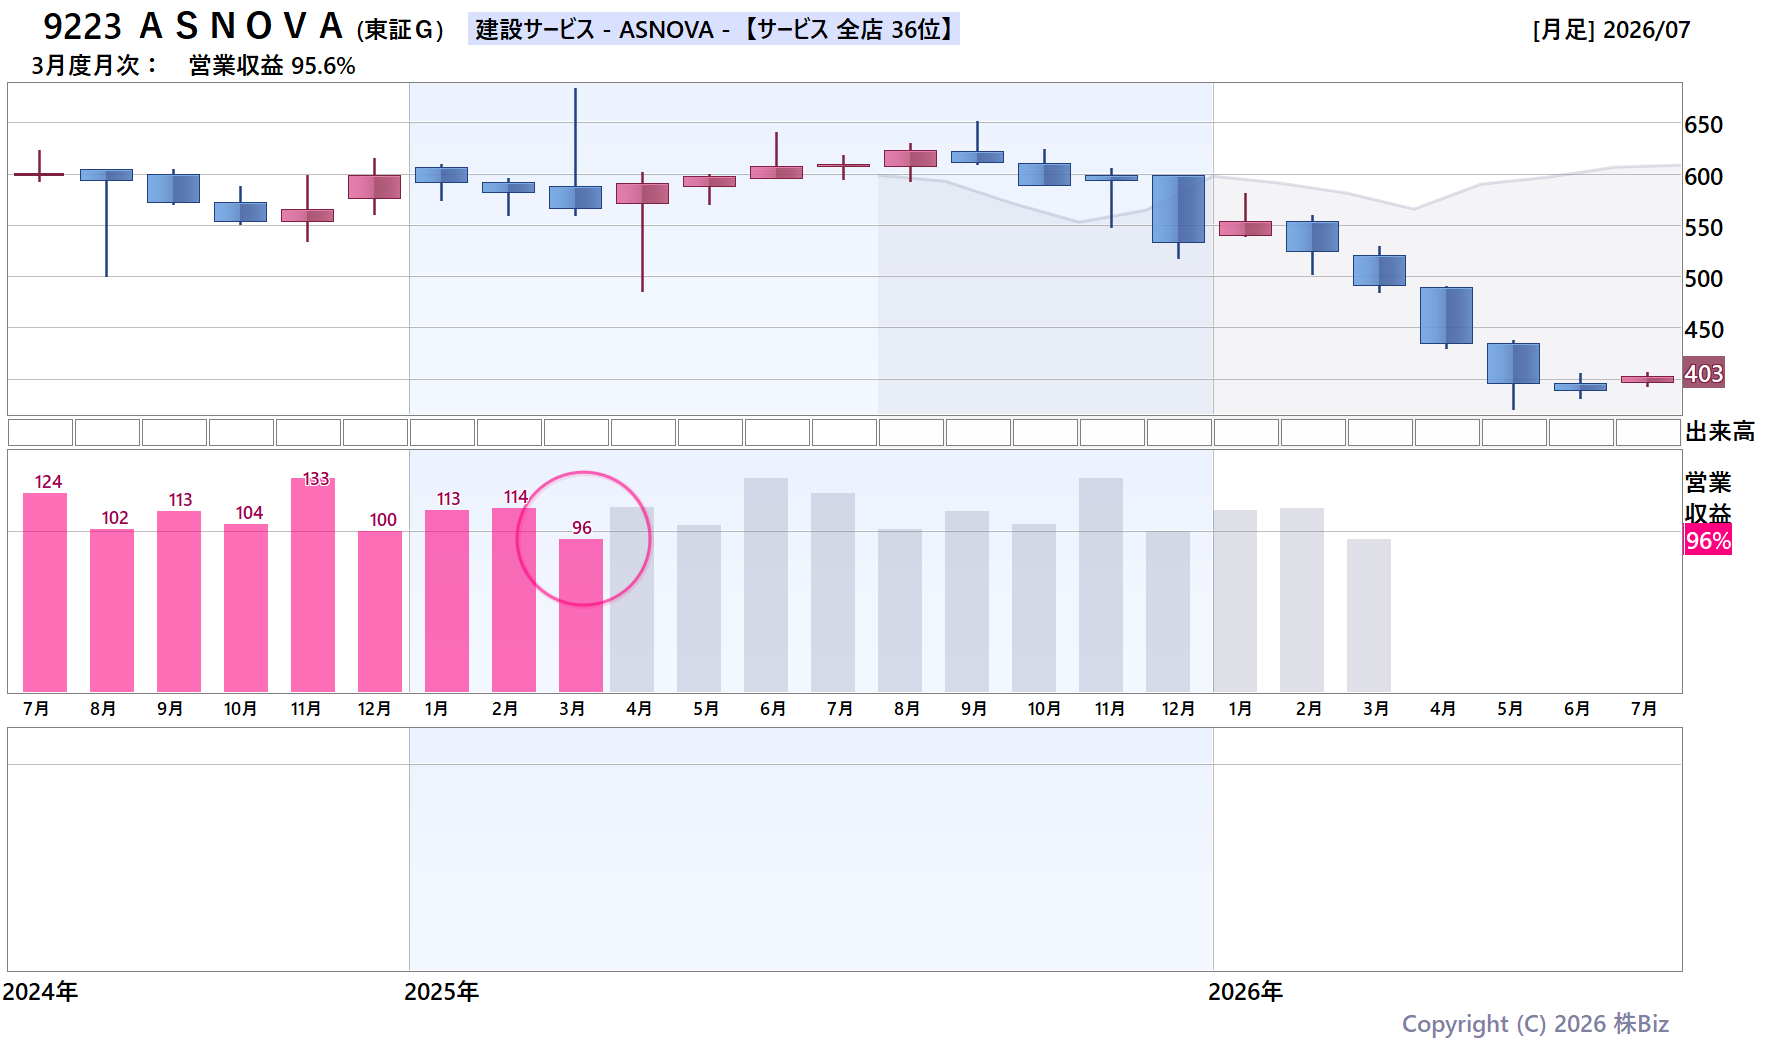Image resolution: width=1780 pixels, height=1054 pixels.
Task: Click the gray June 2025 revenue bar
Action: [766, 585]
